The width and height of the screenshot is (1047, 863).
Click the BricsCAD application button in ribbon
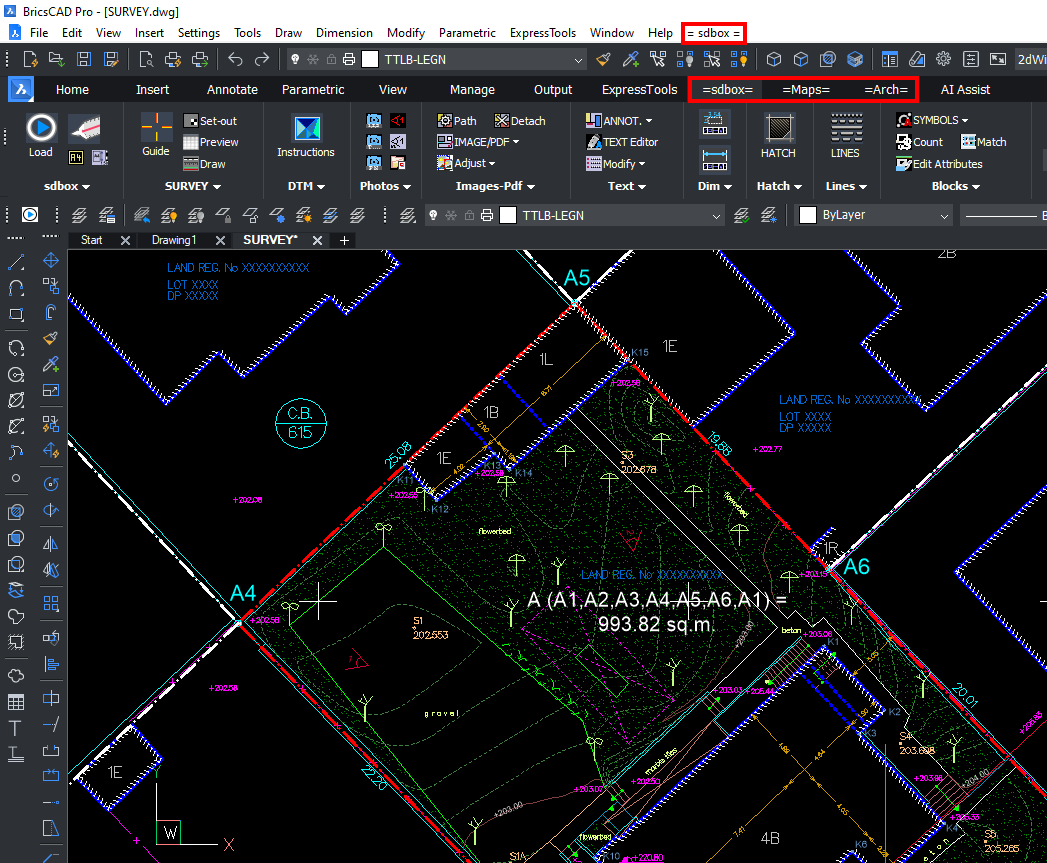[21, 89]
